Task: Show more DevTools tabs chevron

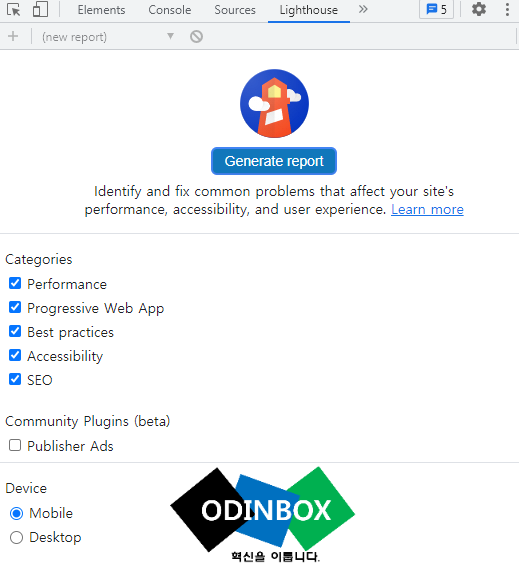Action: (363, 9)
